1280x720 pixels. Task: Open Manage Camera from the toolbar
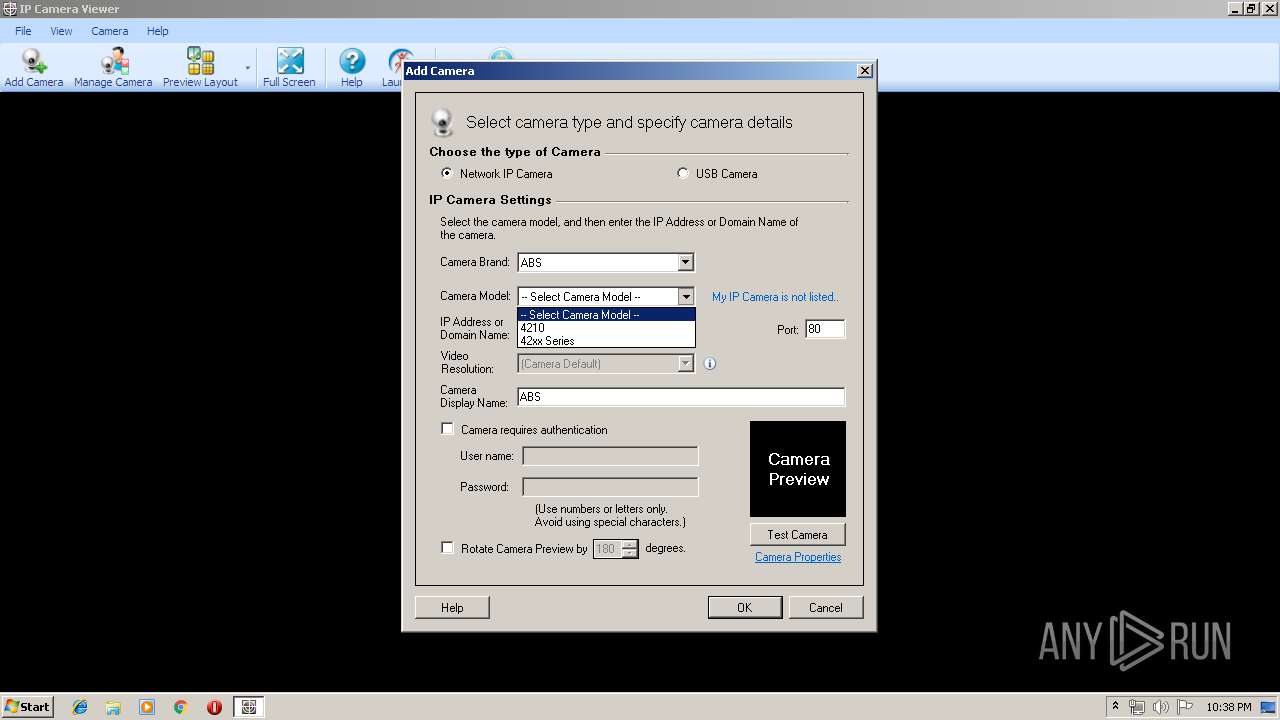(113, 68)
